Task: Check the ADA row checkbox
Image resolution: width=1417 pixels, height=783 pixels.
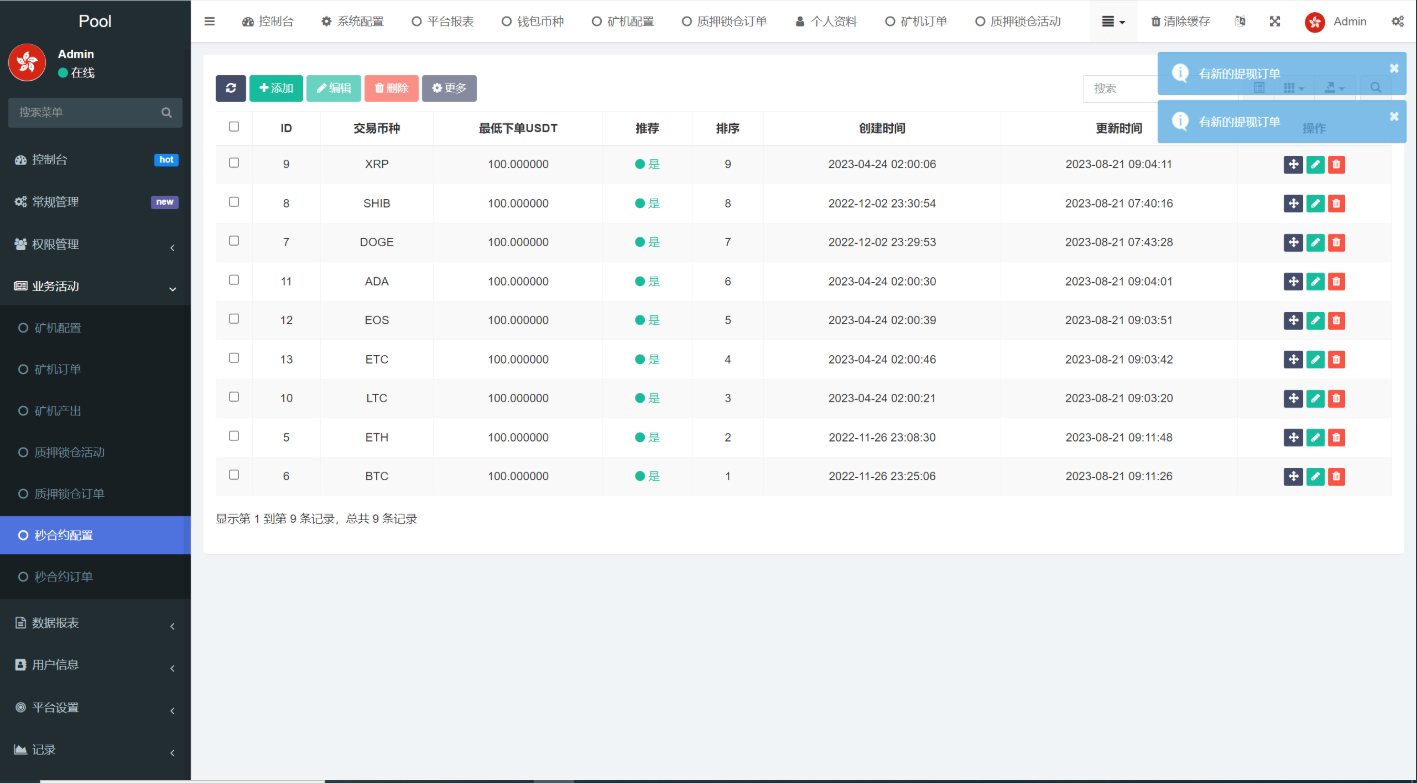Action: tap(234, 279)
